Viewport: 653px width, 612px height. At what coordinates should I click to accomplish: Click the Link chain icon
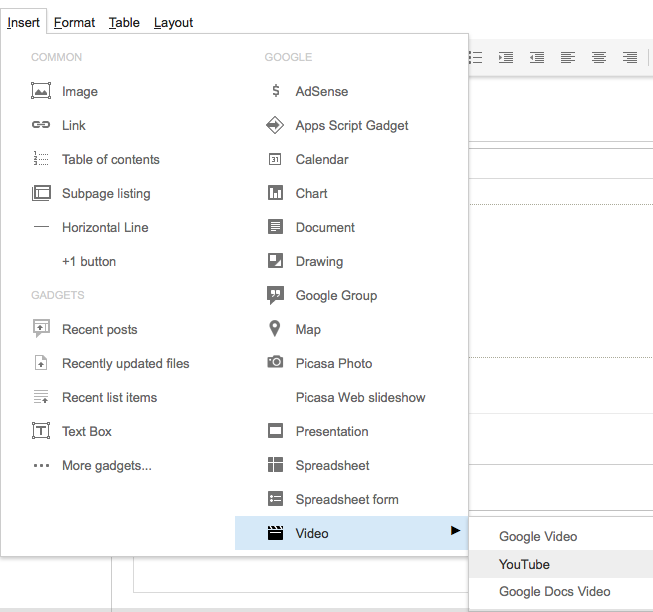(x=41, y=124)
